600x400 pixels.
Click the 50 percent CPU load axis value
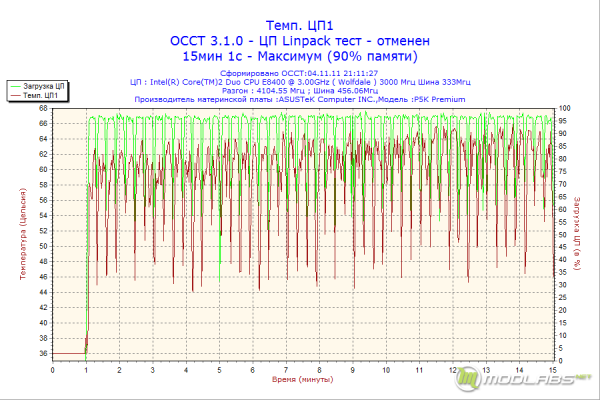pos(562,235)
